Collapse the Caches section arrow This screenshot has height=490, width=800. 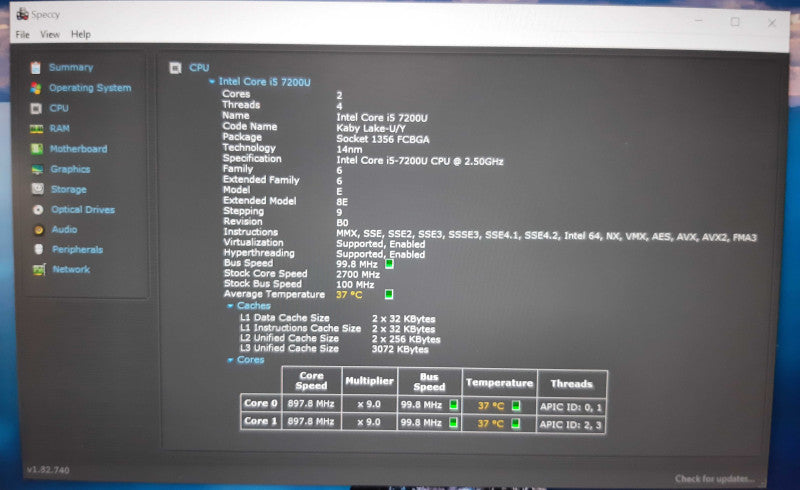[230, 306]
